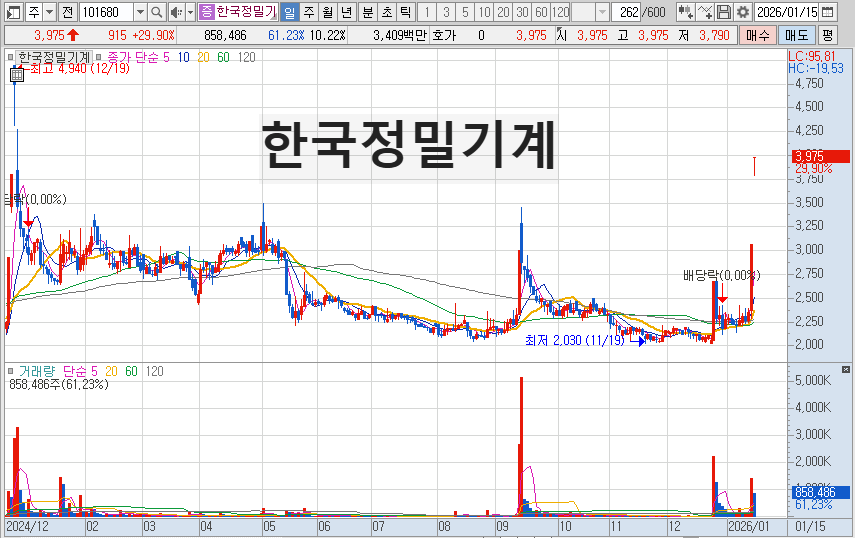This screenshot has width=855, height=538.
Task: Click the +29.90% change value
Action: click(154, 35)
